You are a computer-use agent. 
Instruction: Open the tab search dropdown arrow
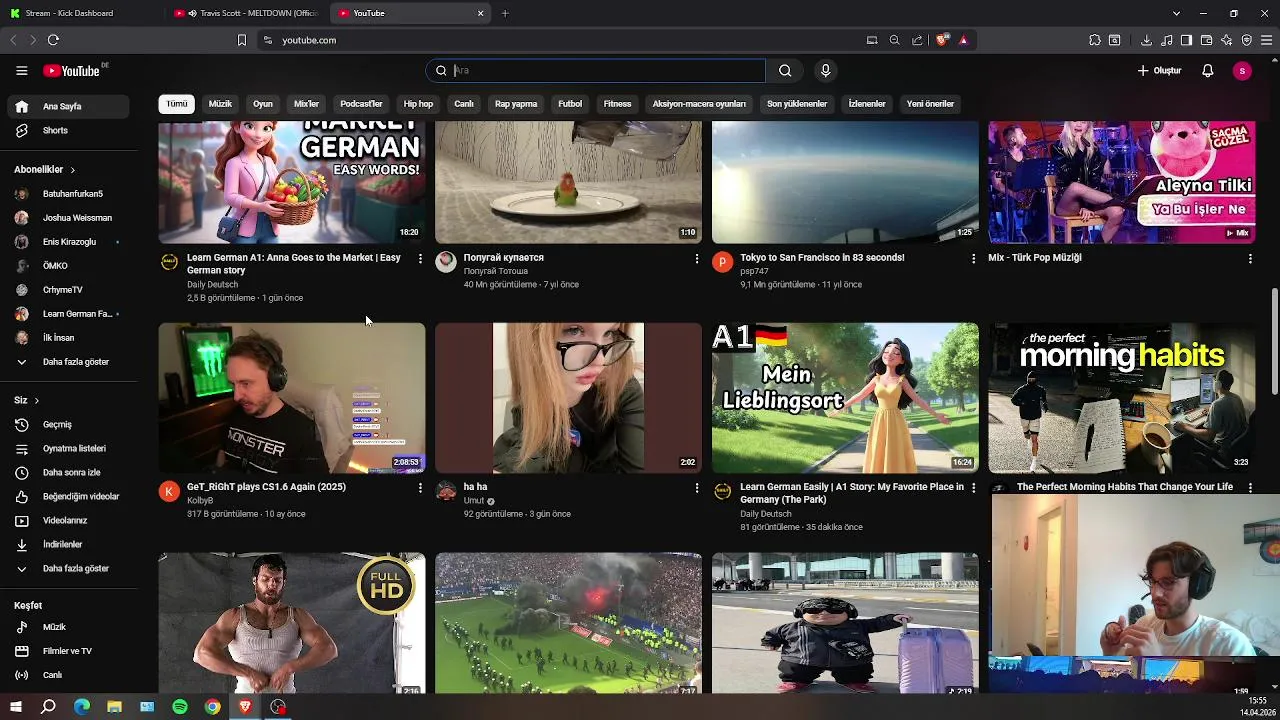(1176, 13)
